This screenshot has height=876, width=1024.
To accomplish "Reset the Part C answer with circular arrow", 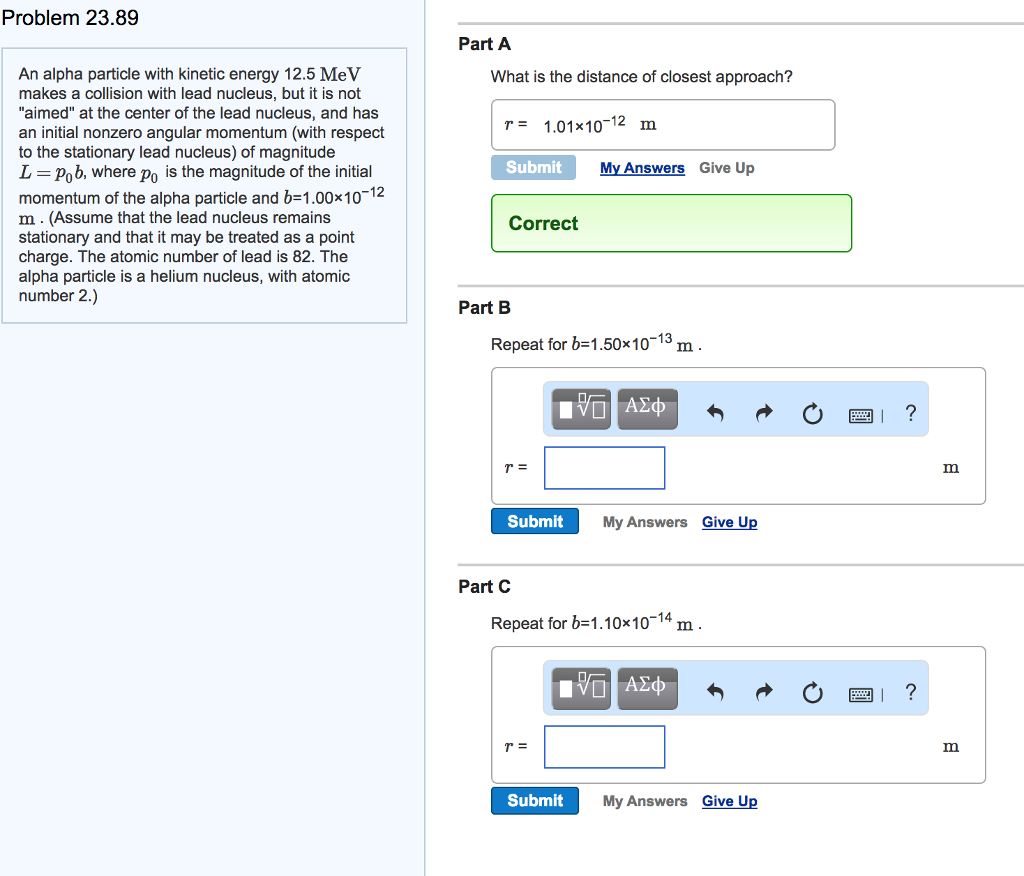I will coord(812,692).
